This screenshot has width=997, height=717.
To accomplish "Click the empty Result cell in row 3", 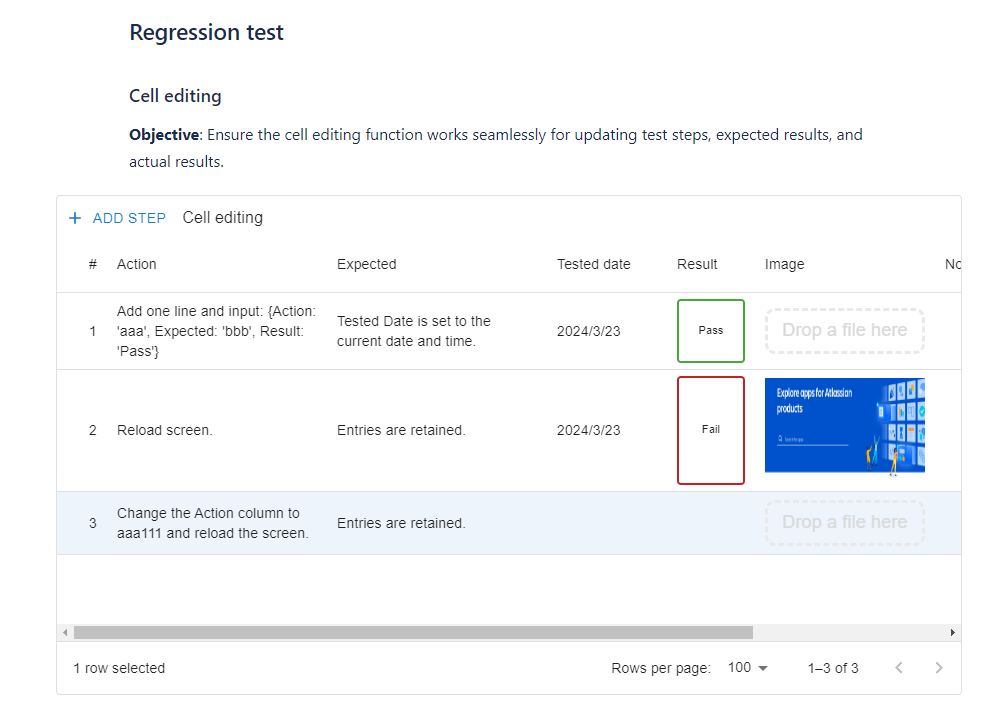I will pos(710,523).
